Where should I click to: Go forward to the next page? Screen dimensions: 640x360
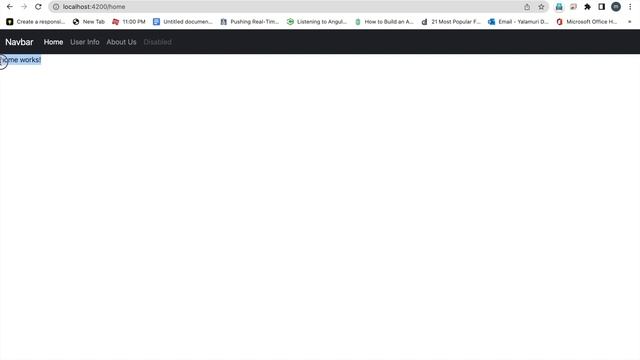[24, 7]
